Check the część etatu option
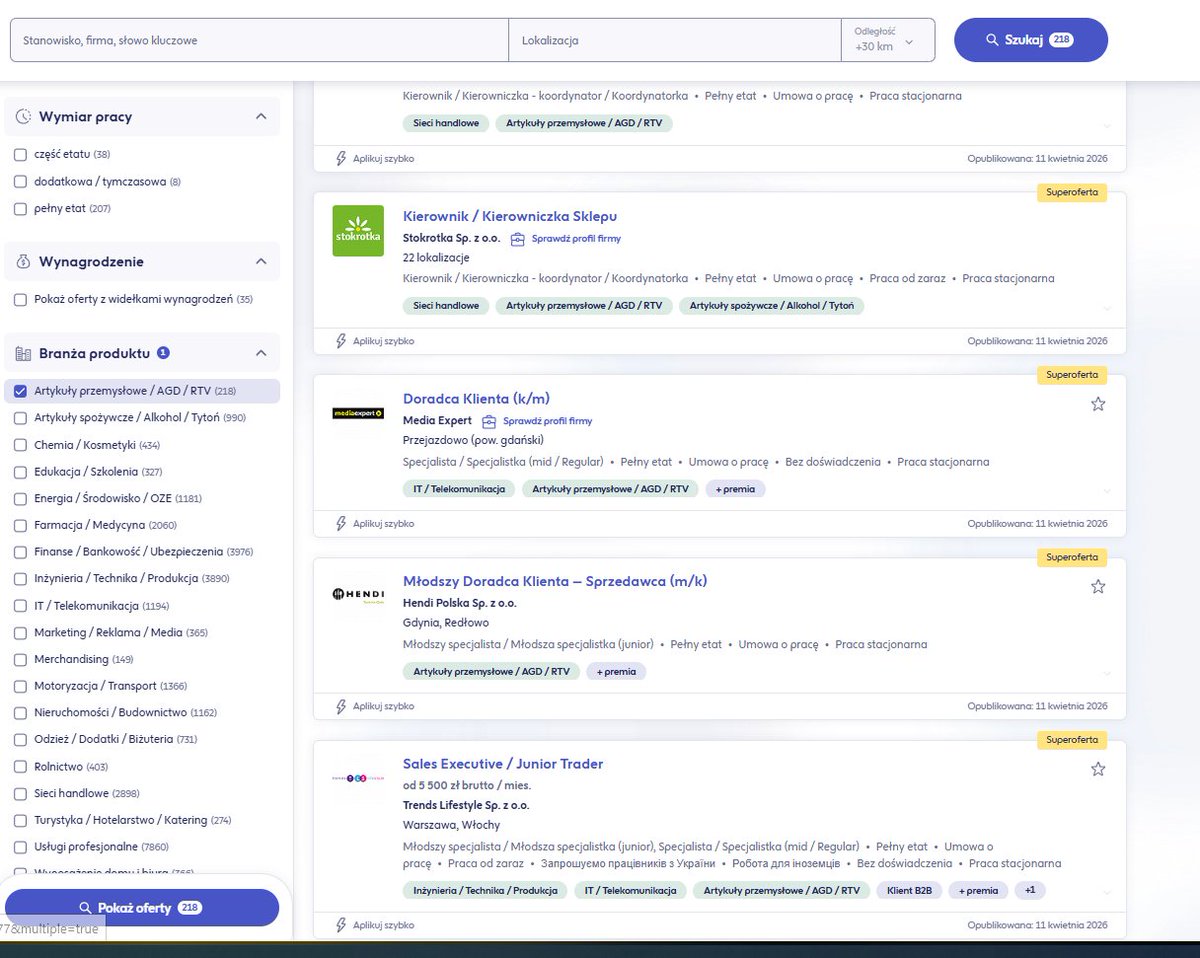 coord(20,154)
